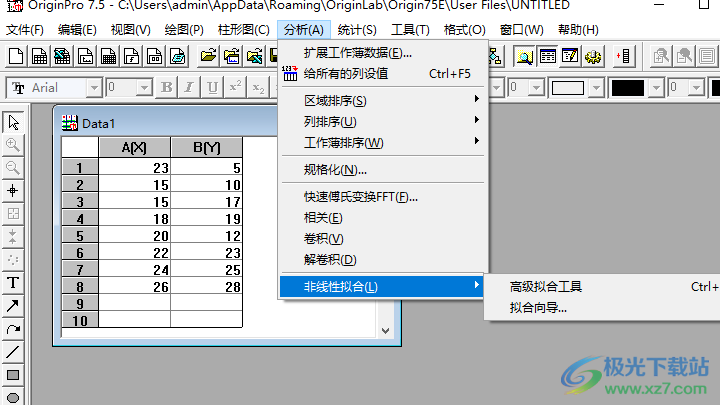720x405 pixels.
Task: Open the 工具(T) menu
Action: [410, 30]
